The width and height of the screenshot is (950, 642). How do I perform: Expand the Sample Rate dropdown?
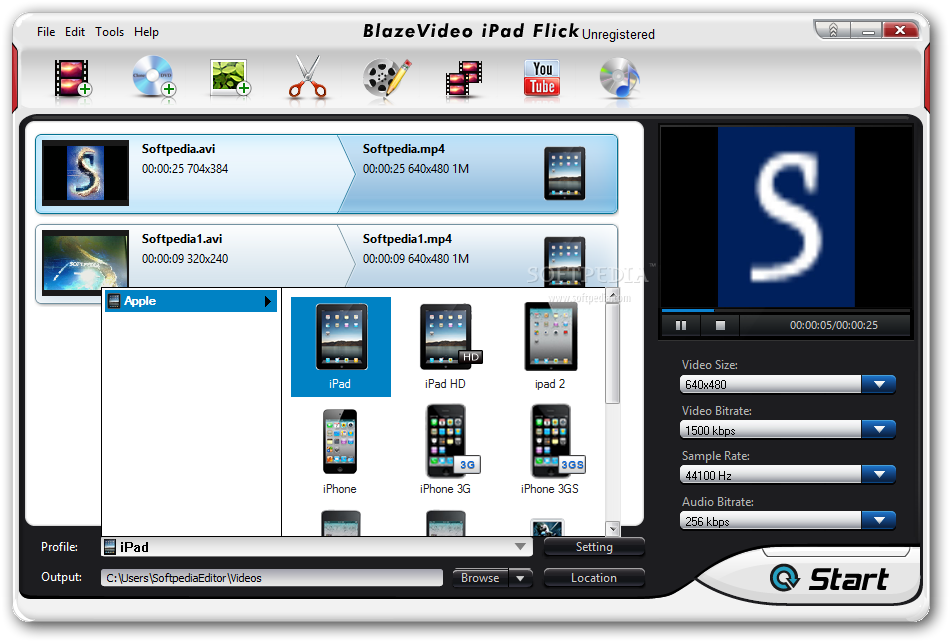(x=879, y=474)
